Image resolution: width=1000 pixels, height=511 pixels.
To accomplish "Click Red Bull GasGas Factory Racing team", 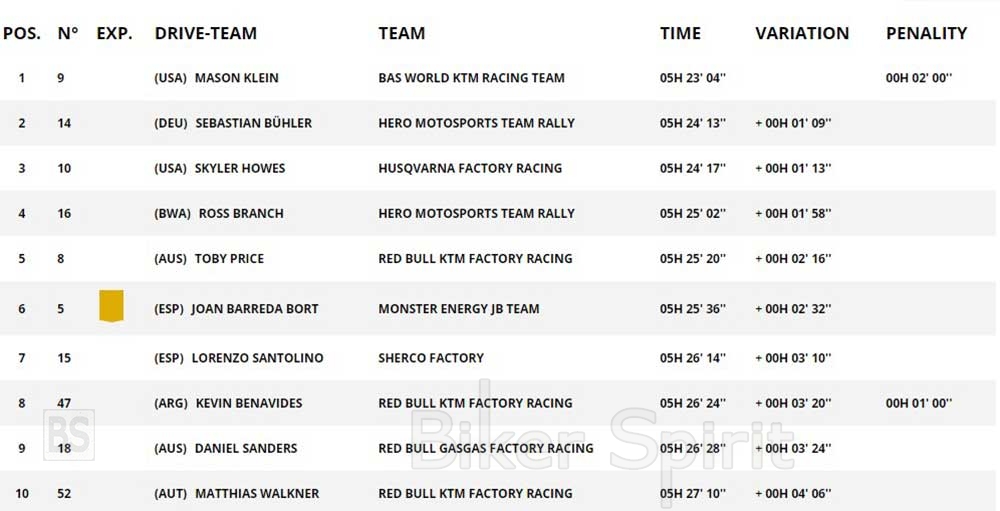I will click(x=485, y=448).
